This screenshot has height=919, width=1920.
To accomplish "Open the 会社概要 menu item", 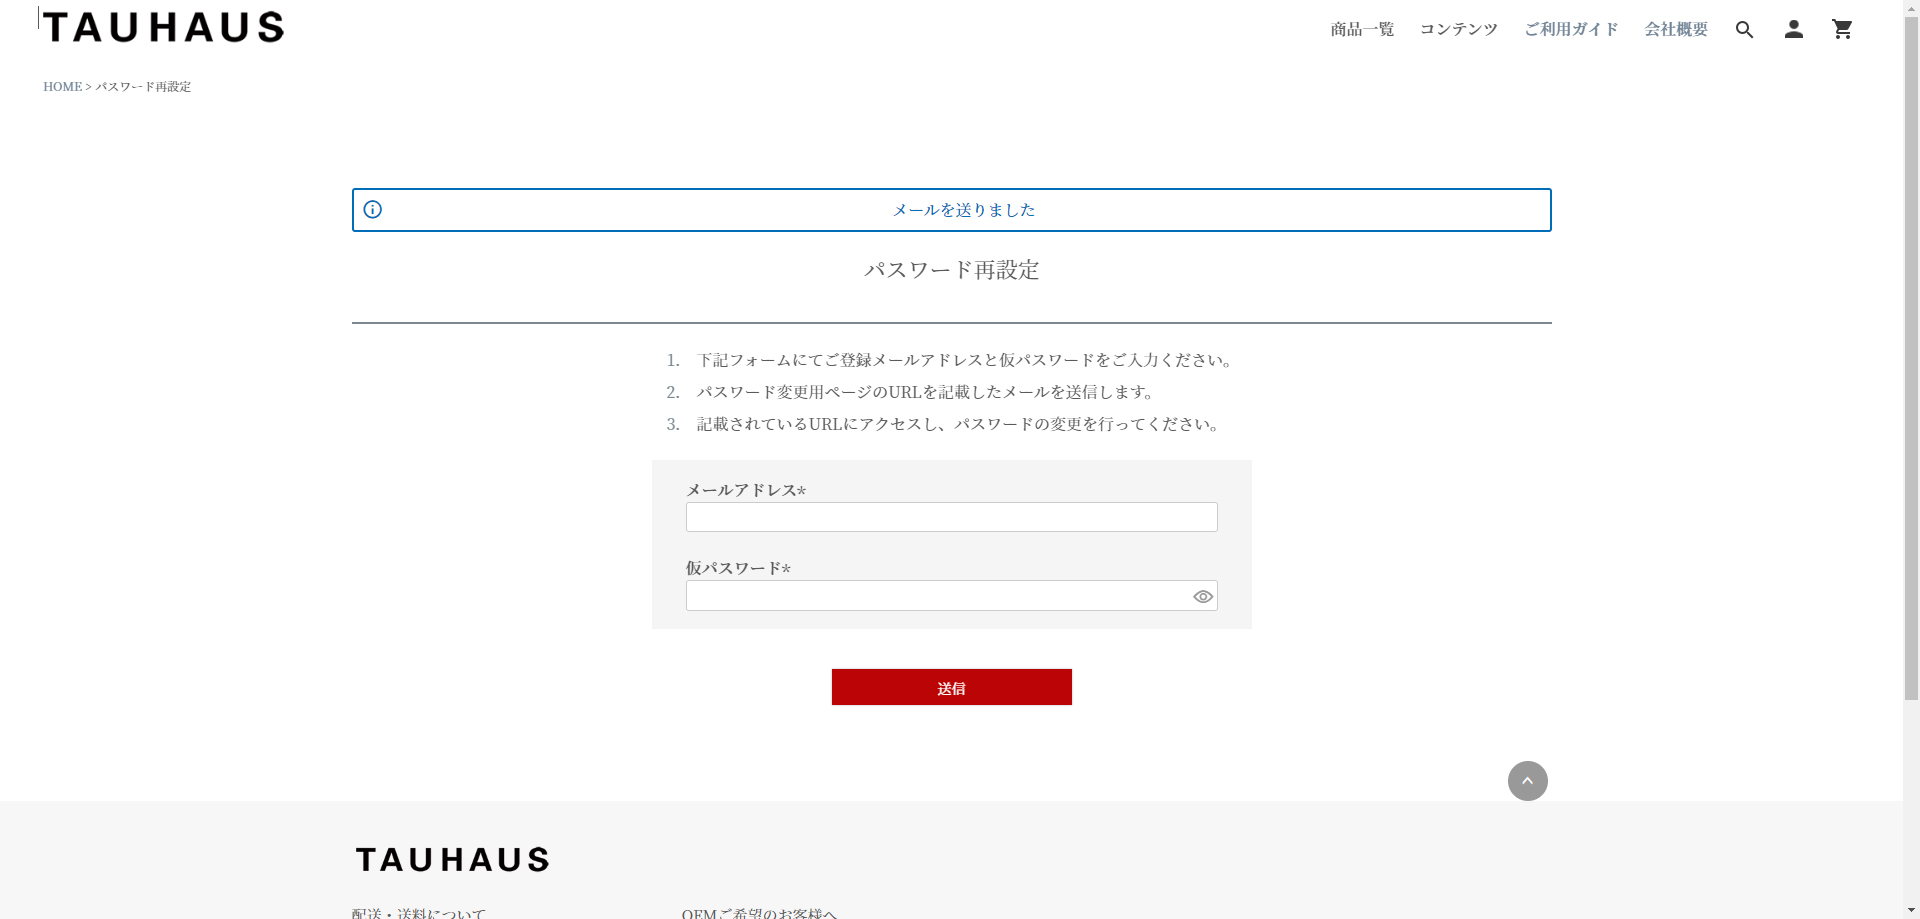I will (x=1676, y=30).
